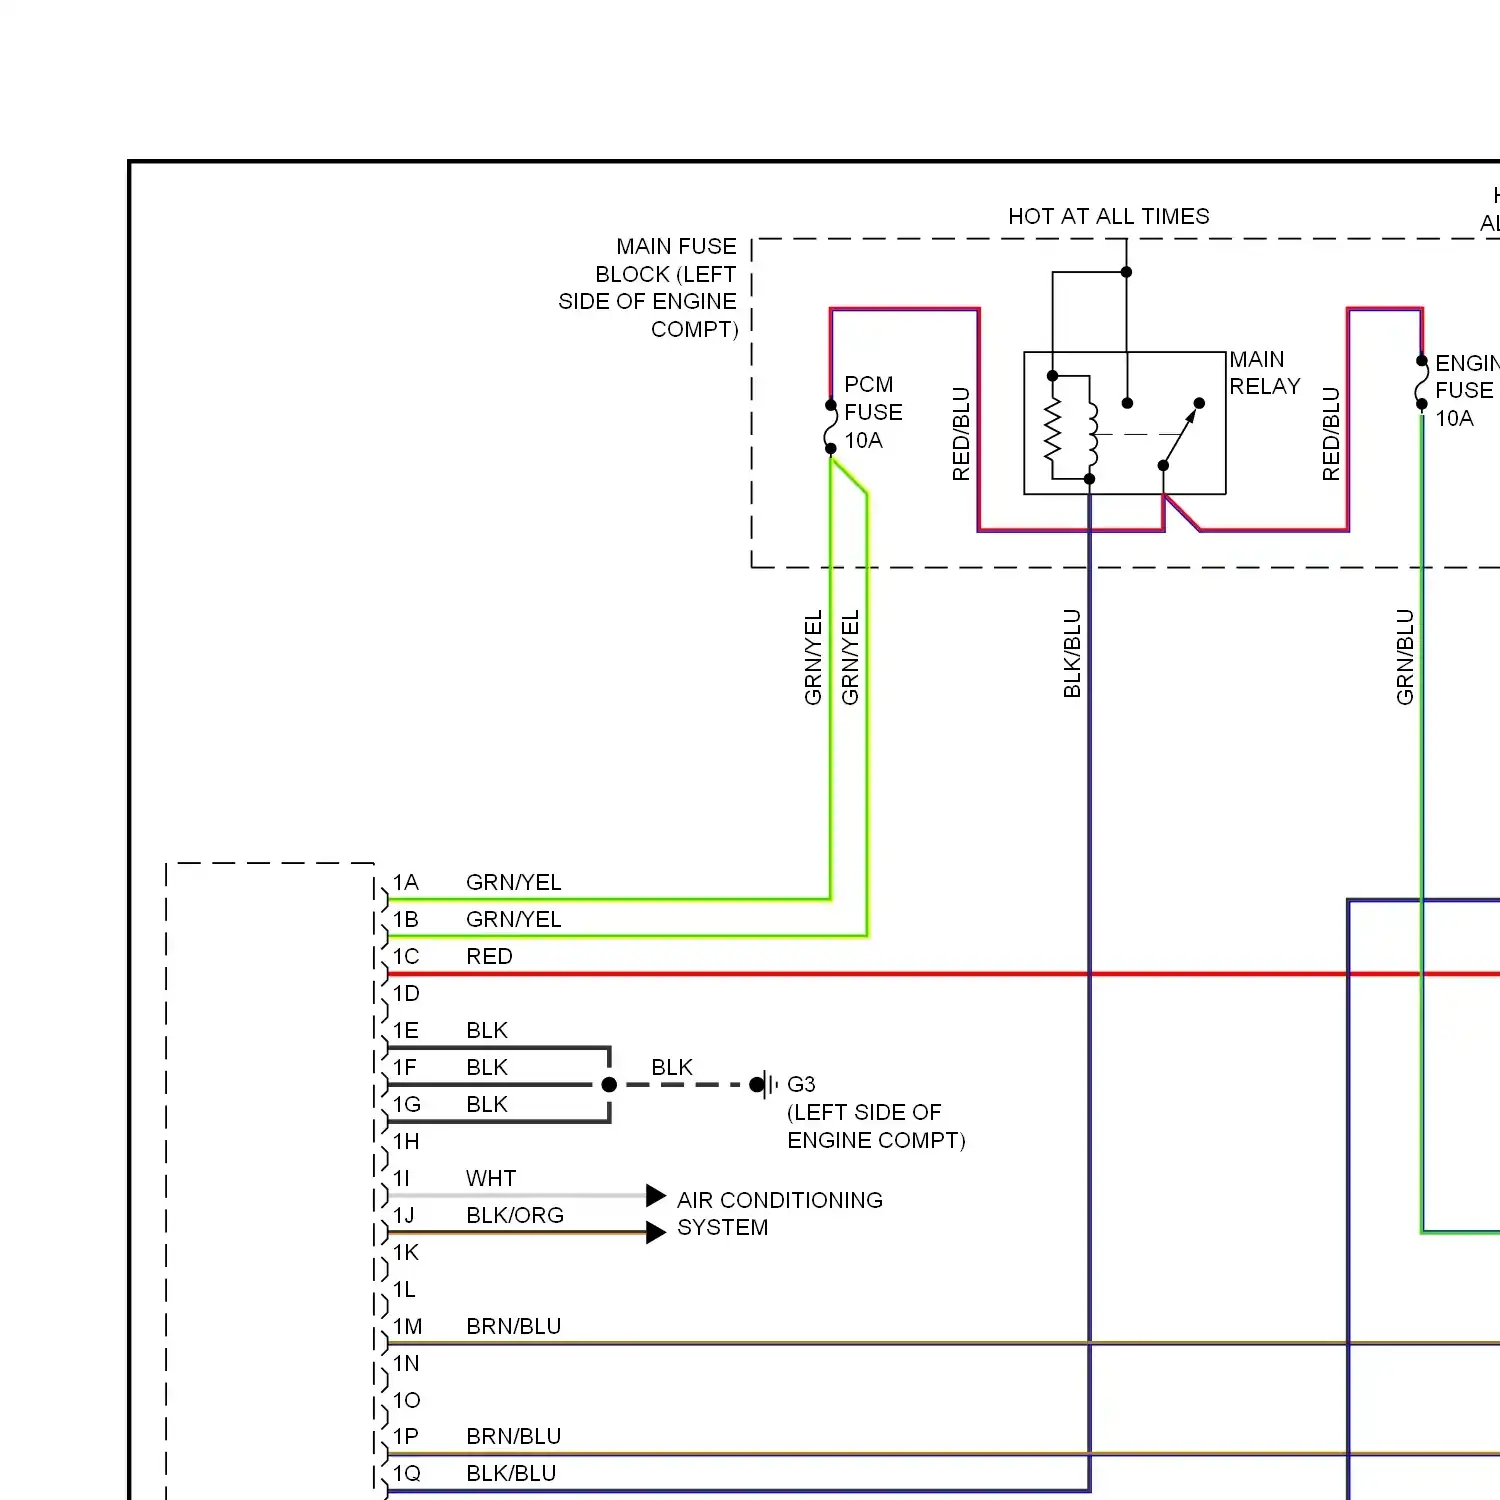This screenshot has height=1500, width=1500.
Task: Click the left vertical GRN/YEL label
Action: click(813, 657)
